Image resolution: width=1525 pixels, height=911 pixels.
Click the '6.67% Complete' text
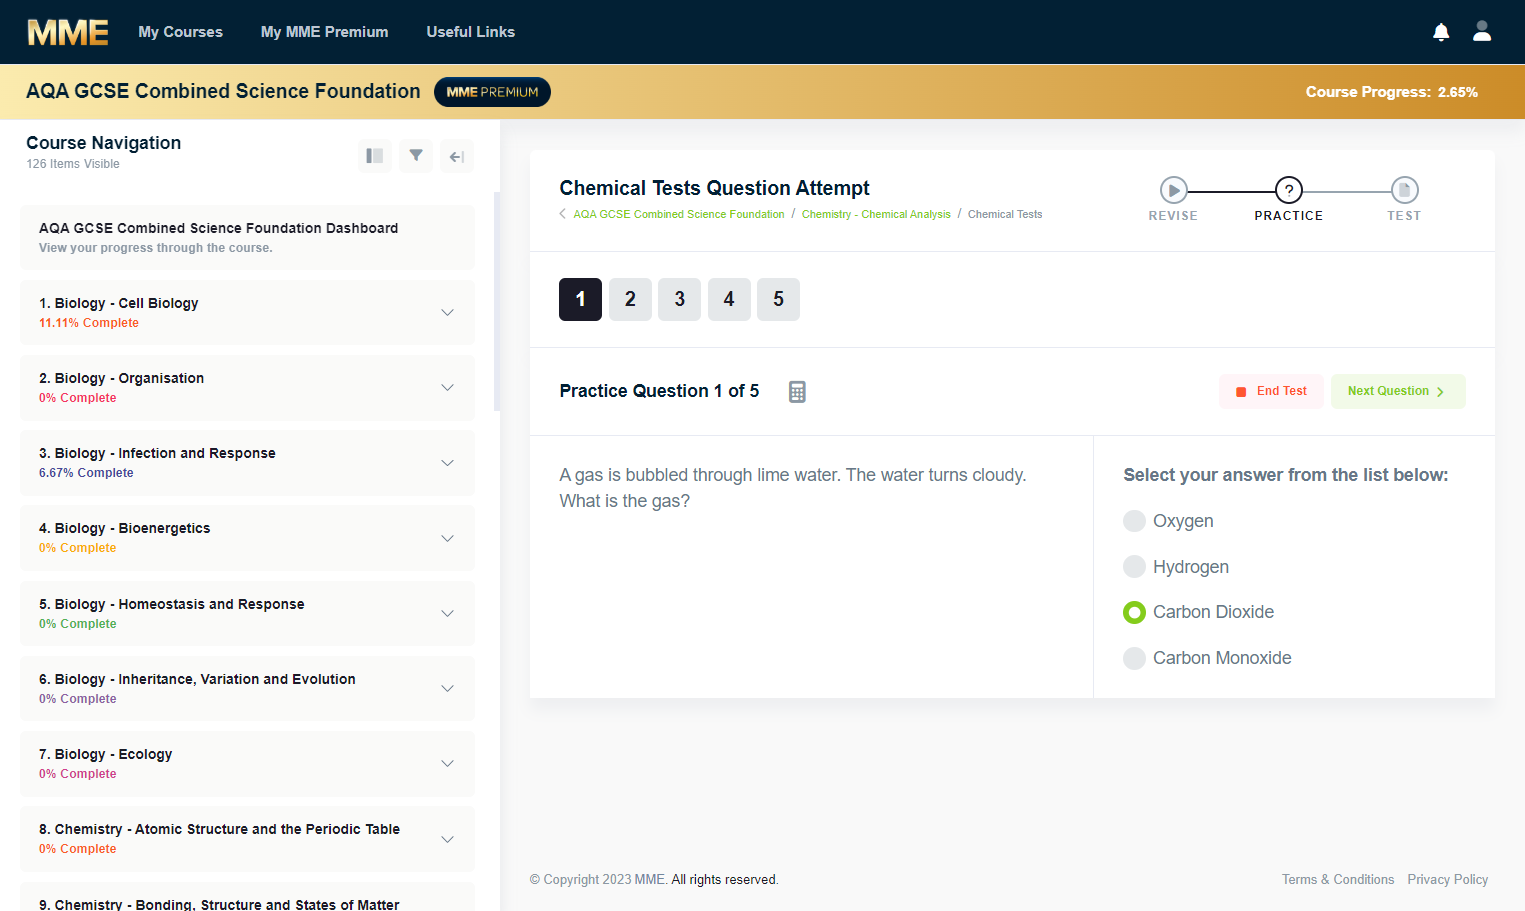[x=86, y=473]
